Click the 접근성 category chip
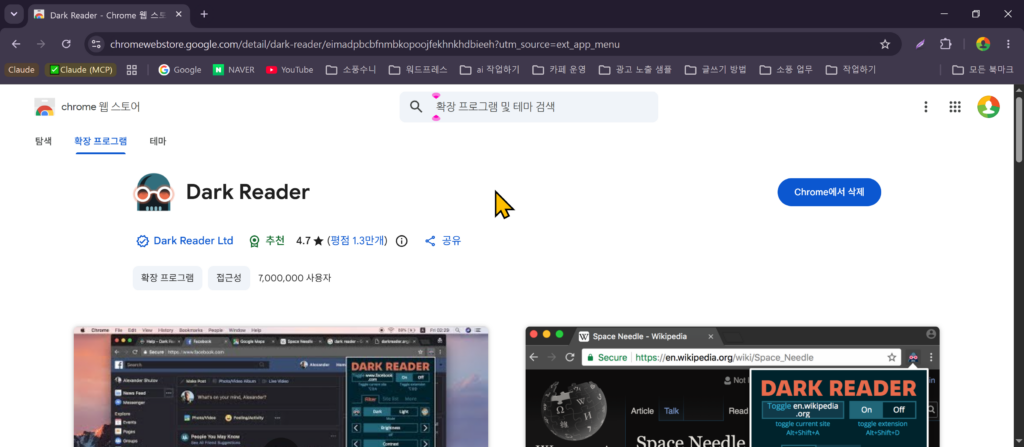Screen dimensions: 1024x447 coord(229,278)
